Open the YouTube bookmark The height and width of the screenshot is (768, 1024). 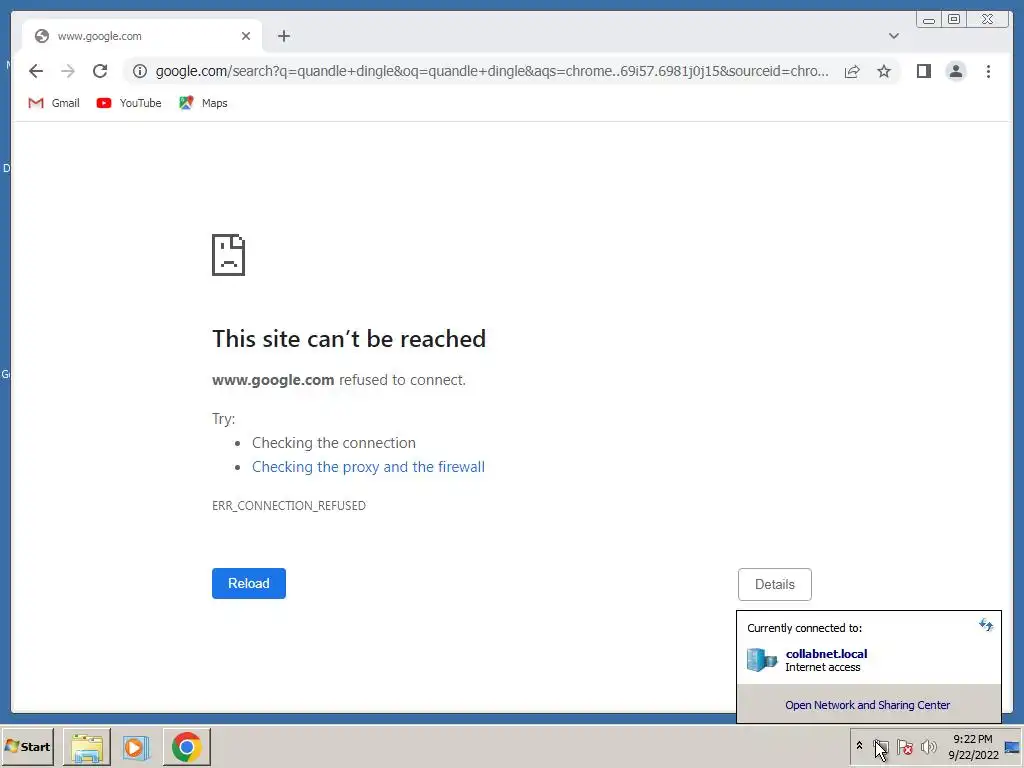[x=129, y=103]
